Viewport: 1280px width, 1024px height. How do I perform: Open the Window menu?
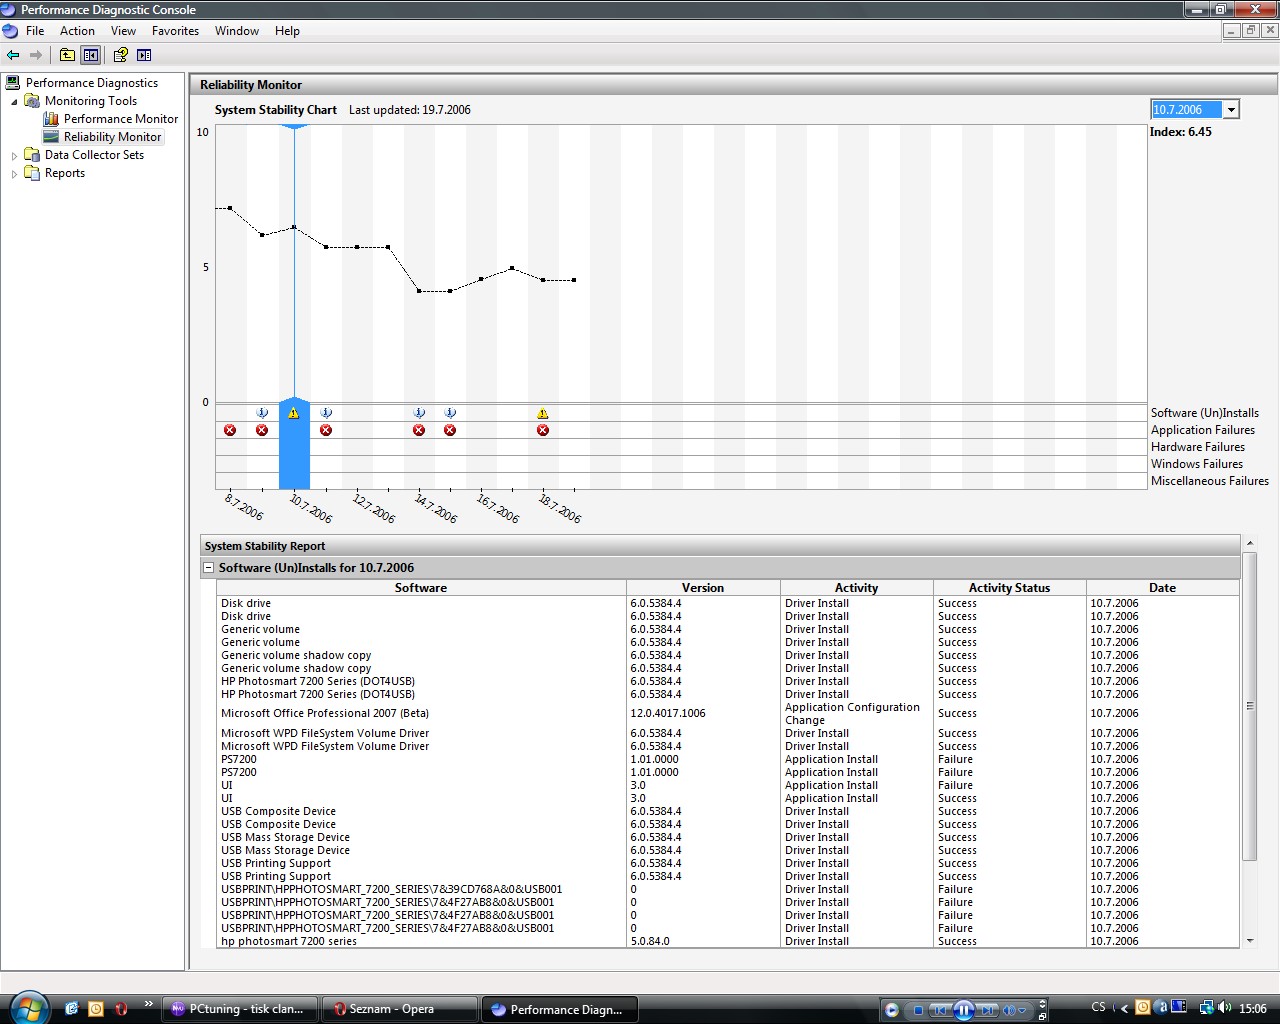tap(237, 31)
